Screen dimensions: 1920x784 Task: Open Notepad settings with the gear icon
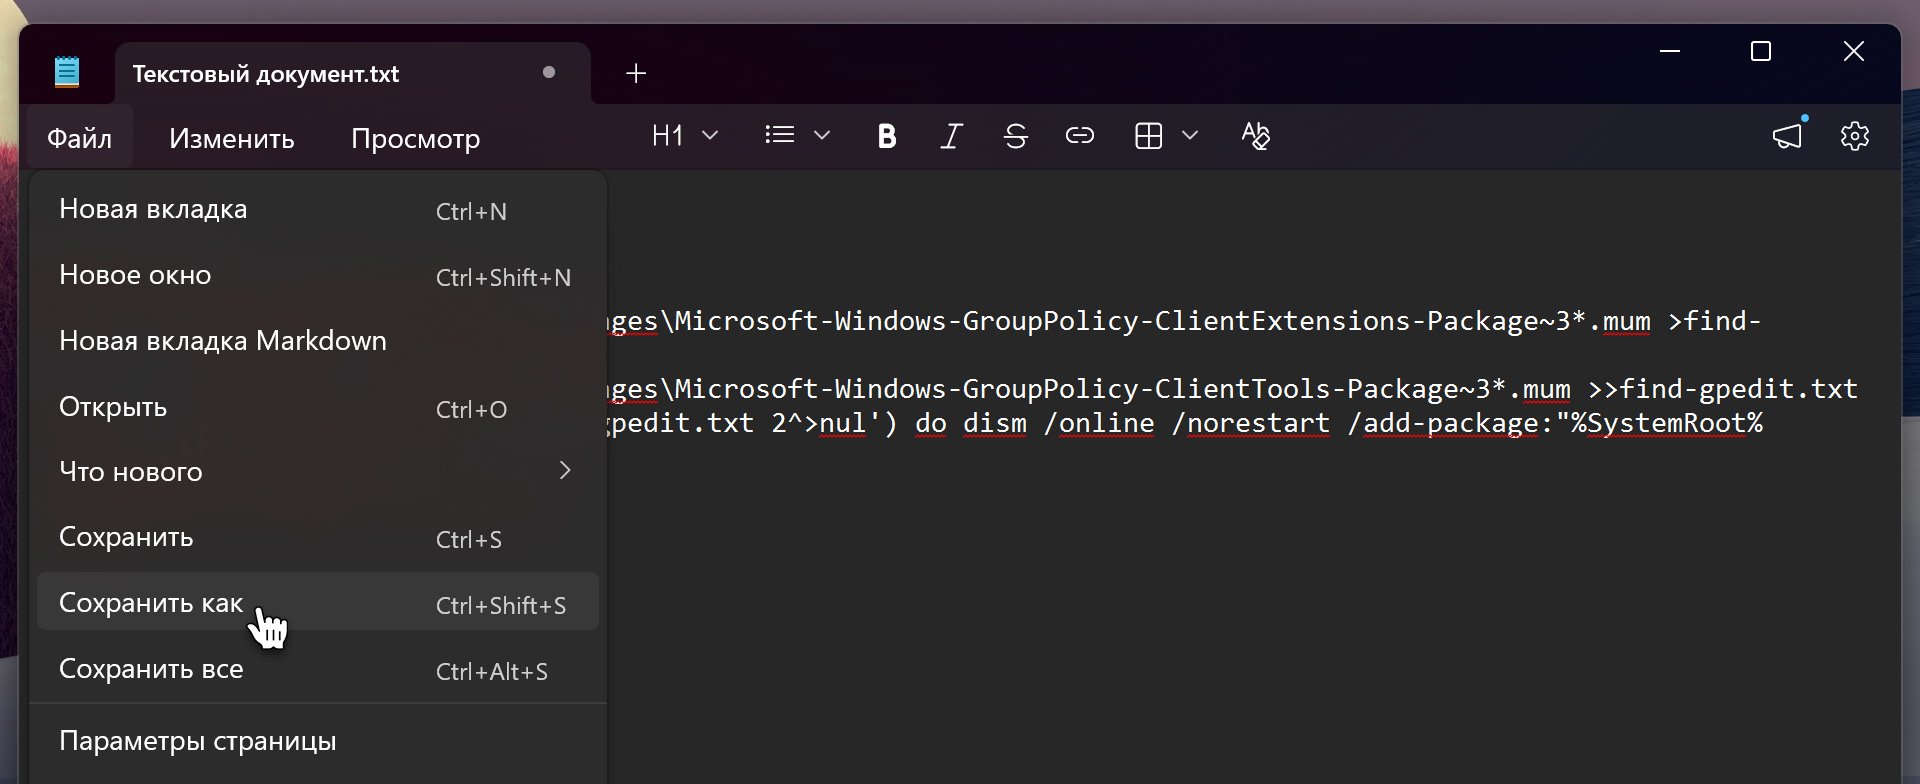[1854, 136]
